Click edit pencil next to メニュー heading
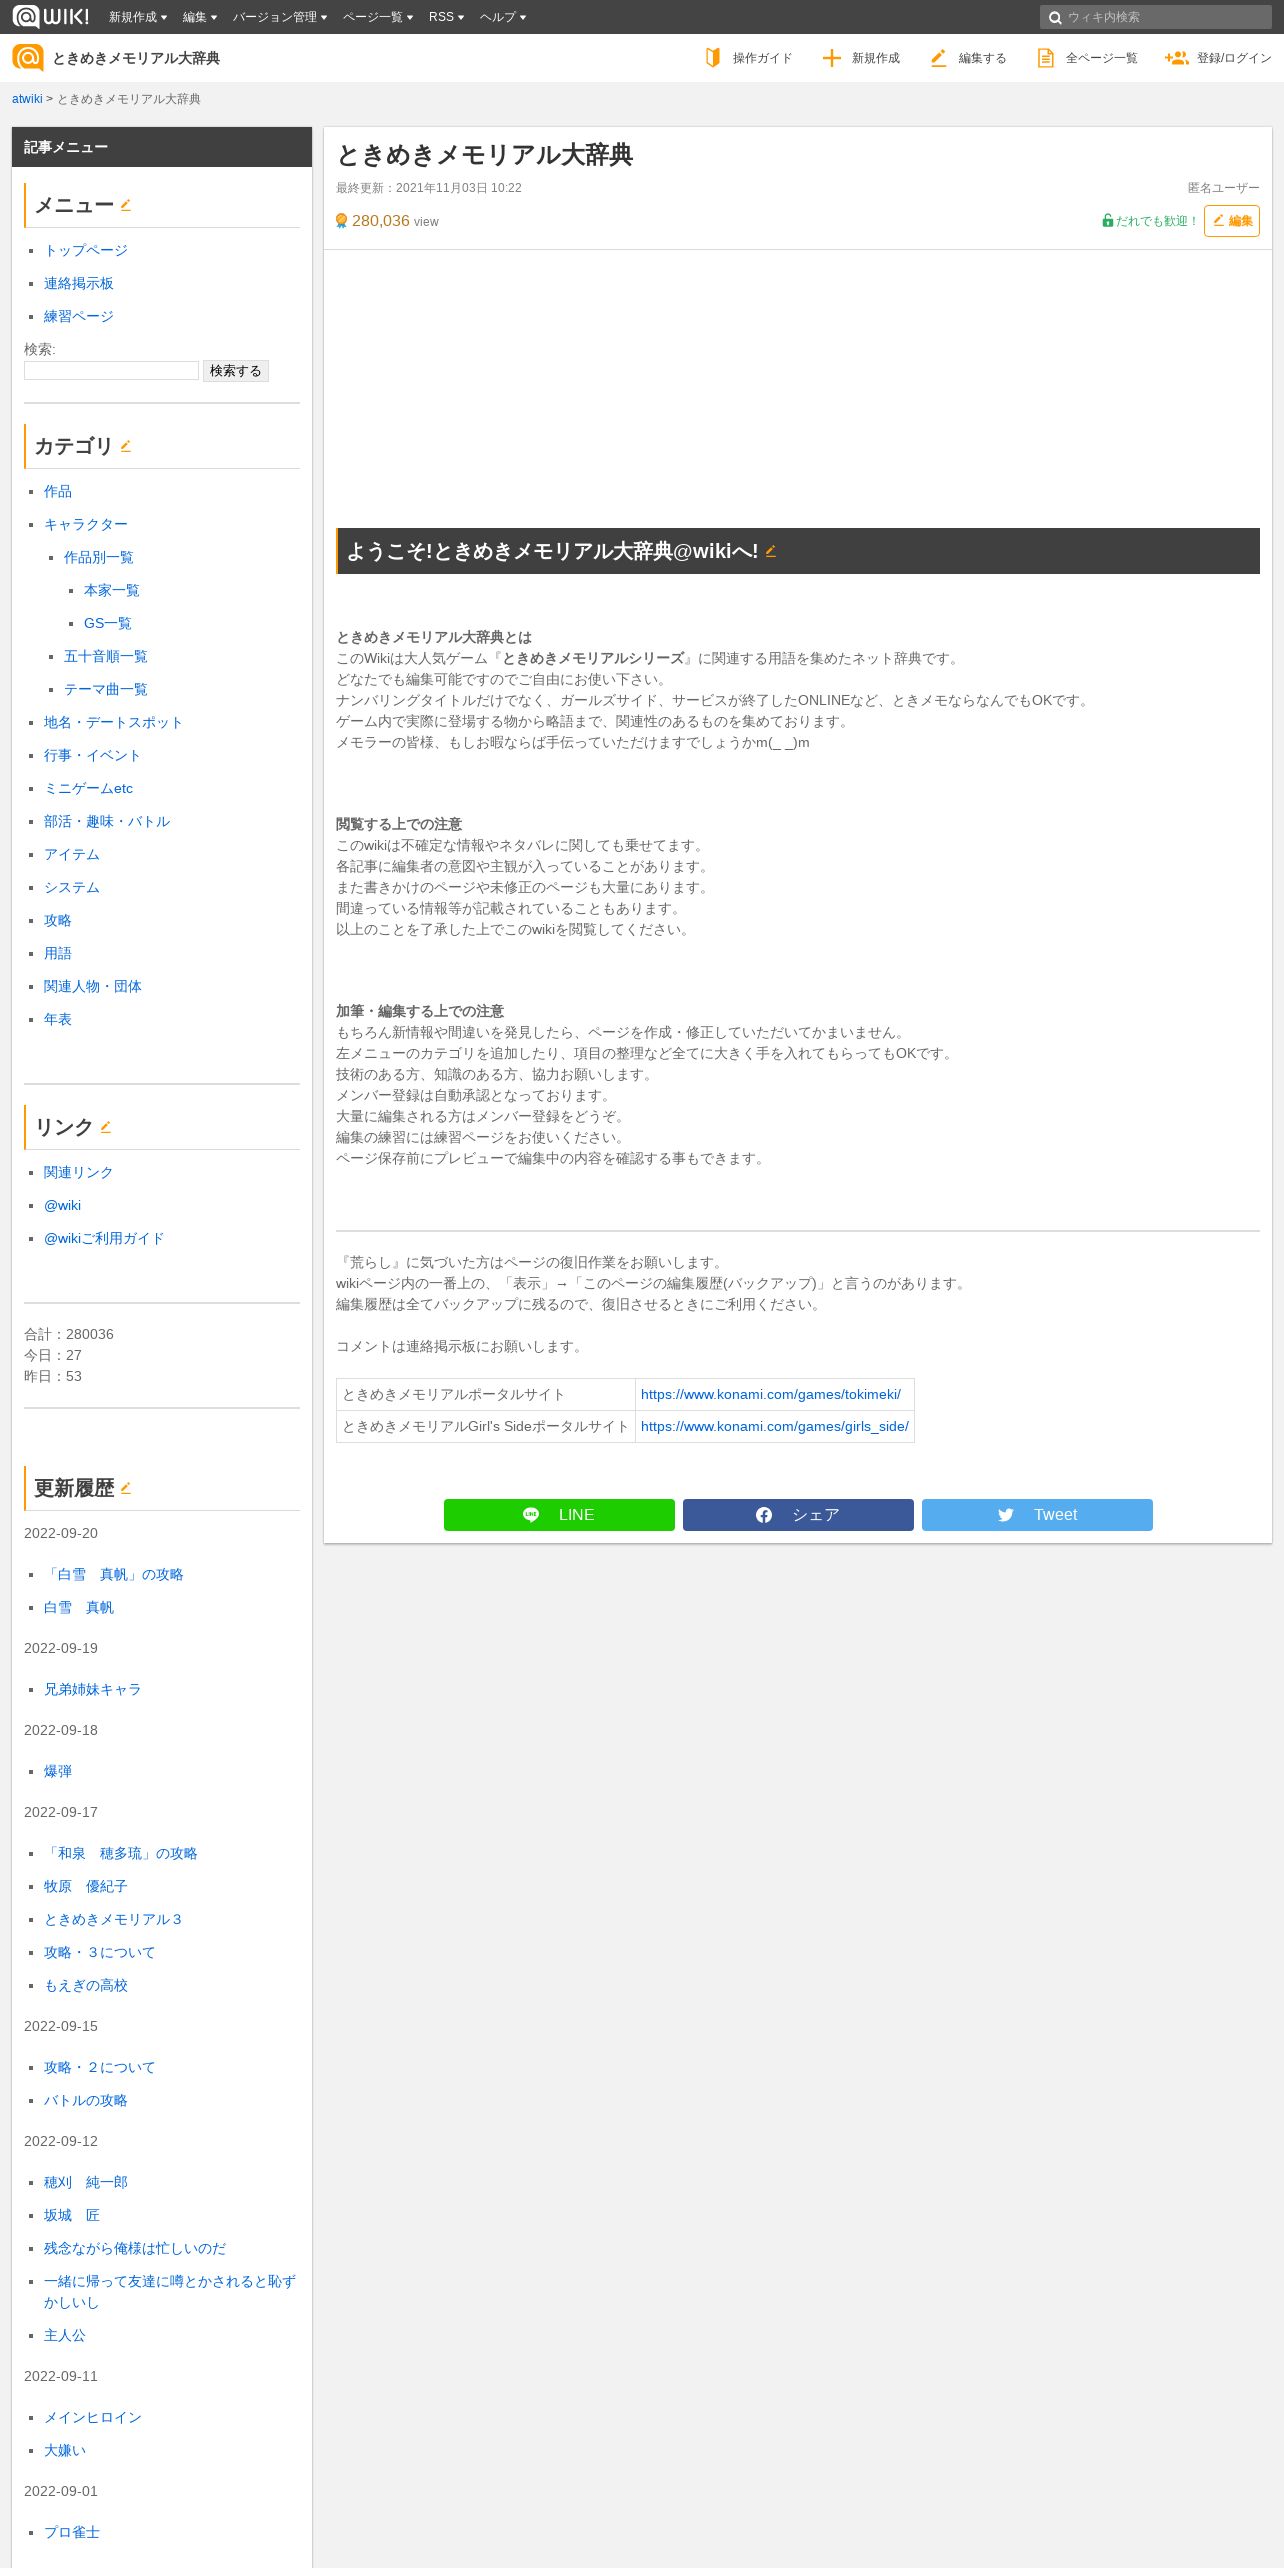This screenshot has height=2568, width=1284. (x=126, y=205)
